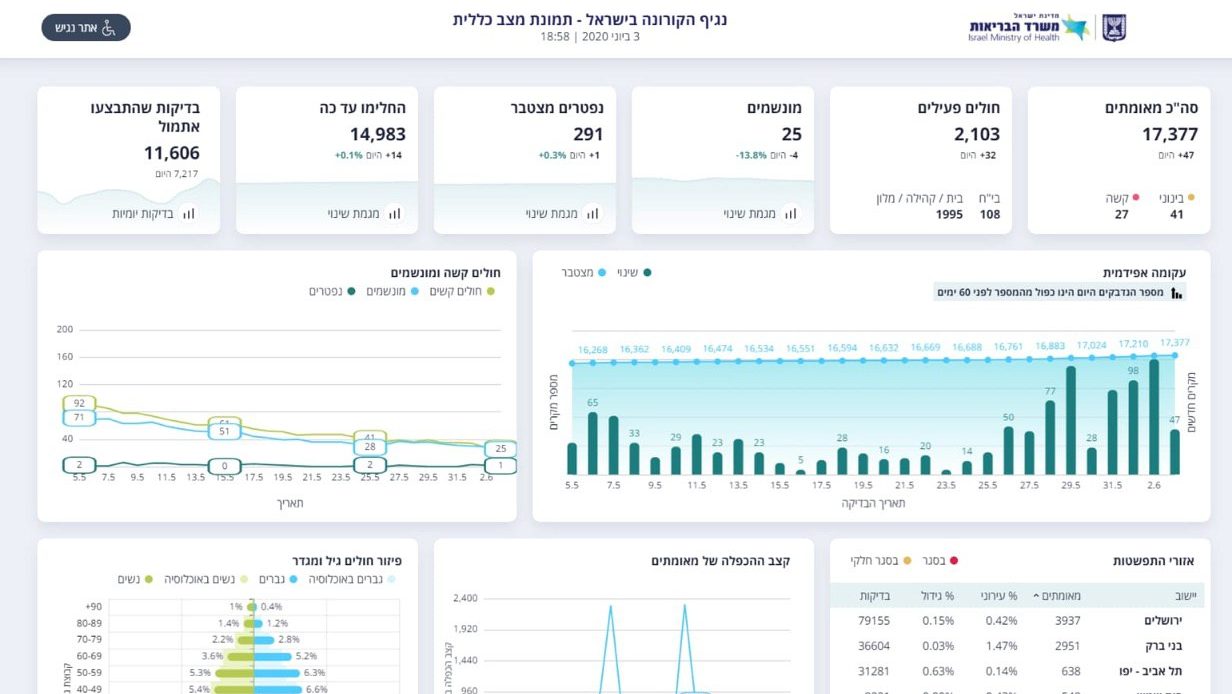The height and width of the screenshot is (694, 1232).
Task: Click total confirmed value 17,377 on card
Action: click(1170, 135)
